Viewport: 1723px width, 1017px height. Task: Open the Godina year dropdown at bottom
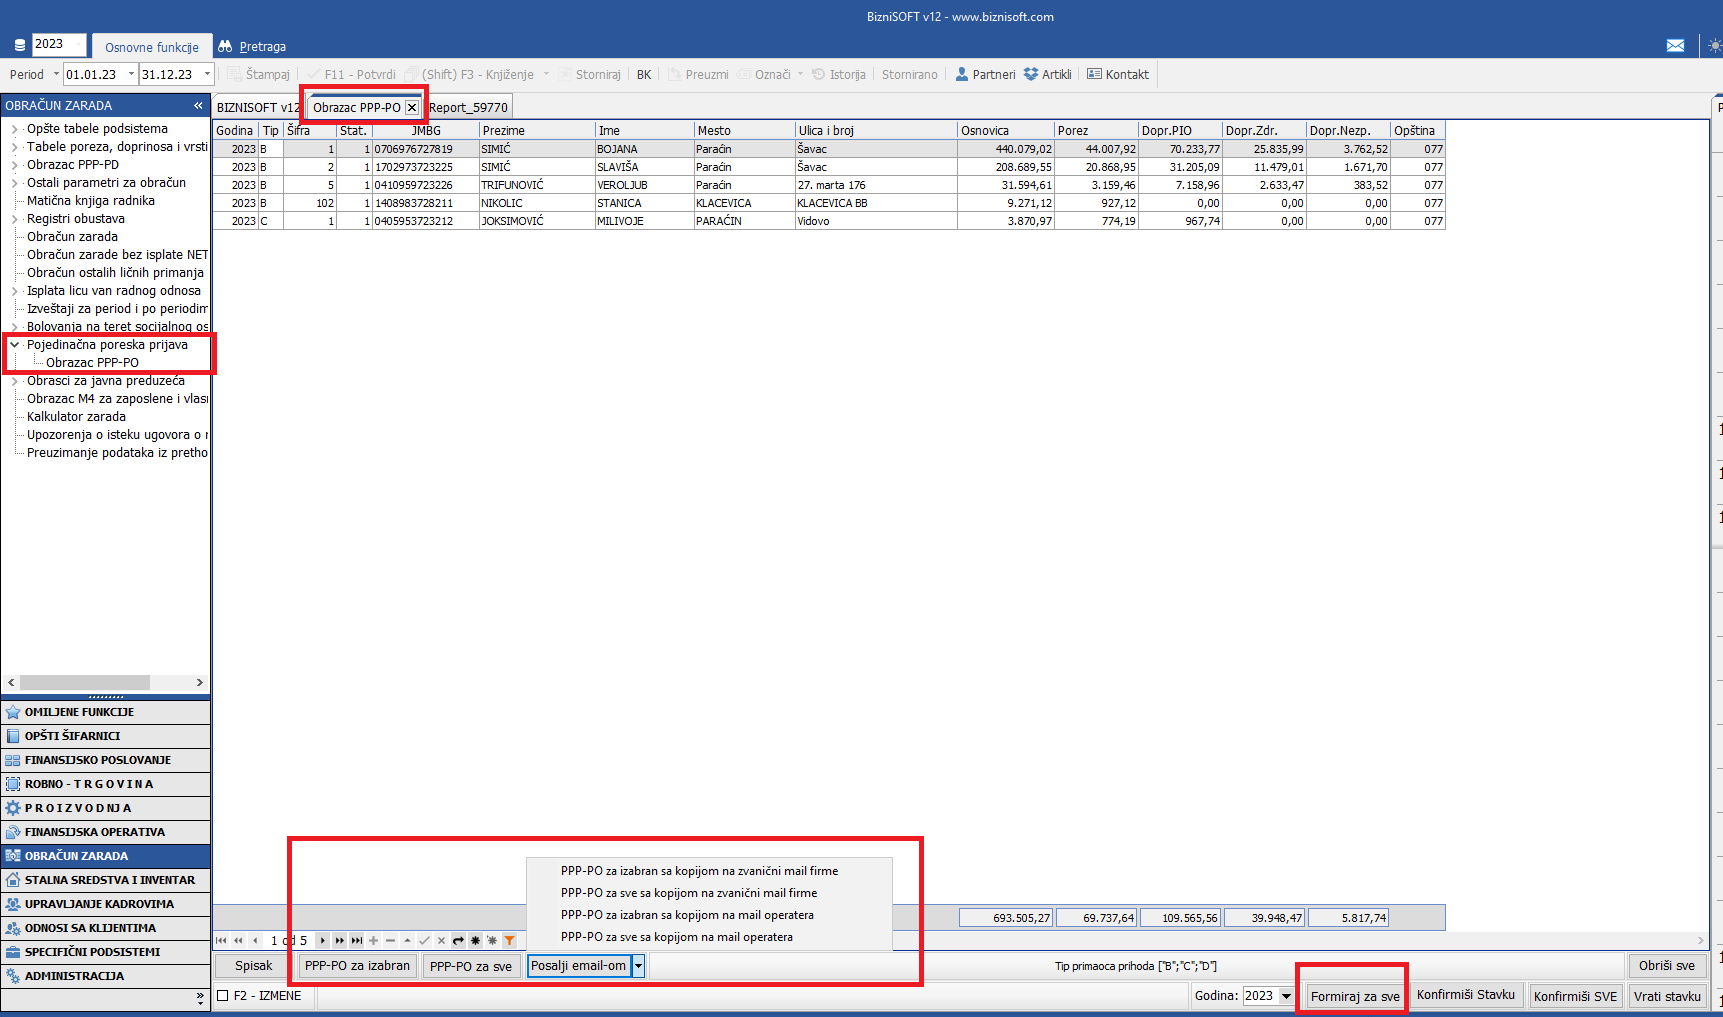pos(1286,996)
